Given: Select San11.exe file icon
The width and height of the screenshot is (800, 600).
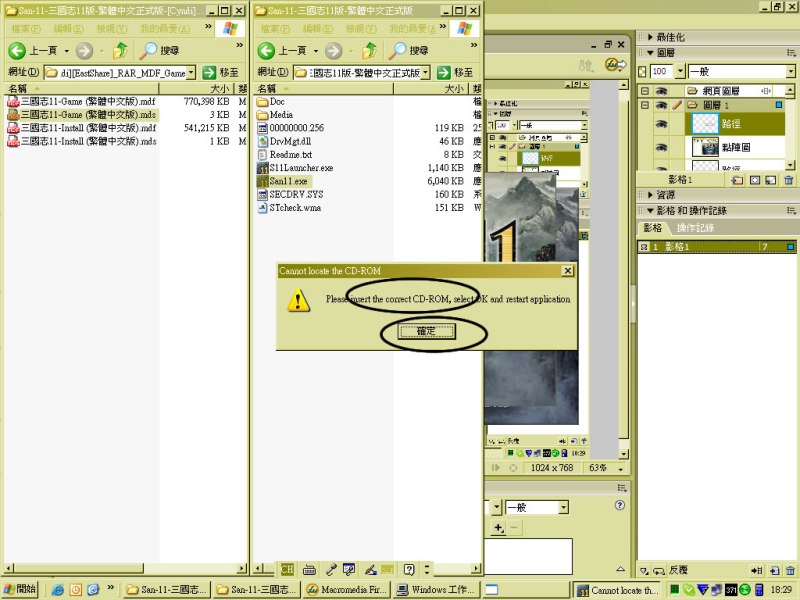Looking at the screenshot, I should coord(262,181).
